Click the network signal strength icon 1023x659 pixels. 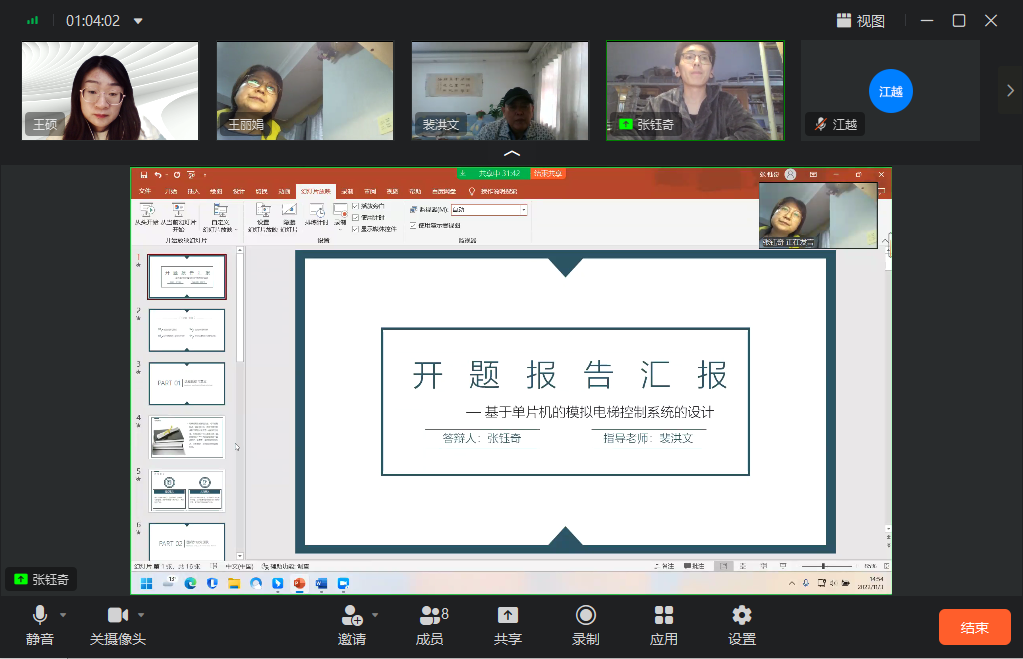(x=33, y=20)
